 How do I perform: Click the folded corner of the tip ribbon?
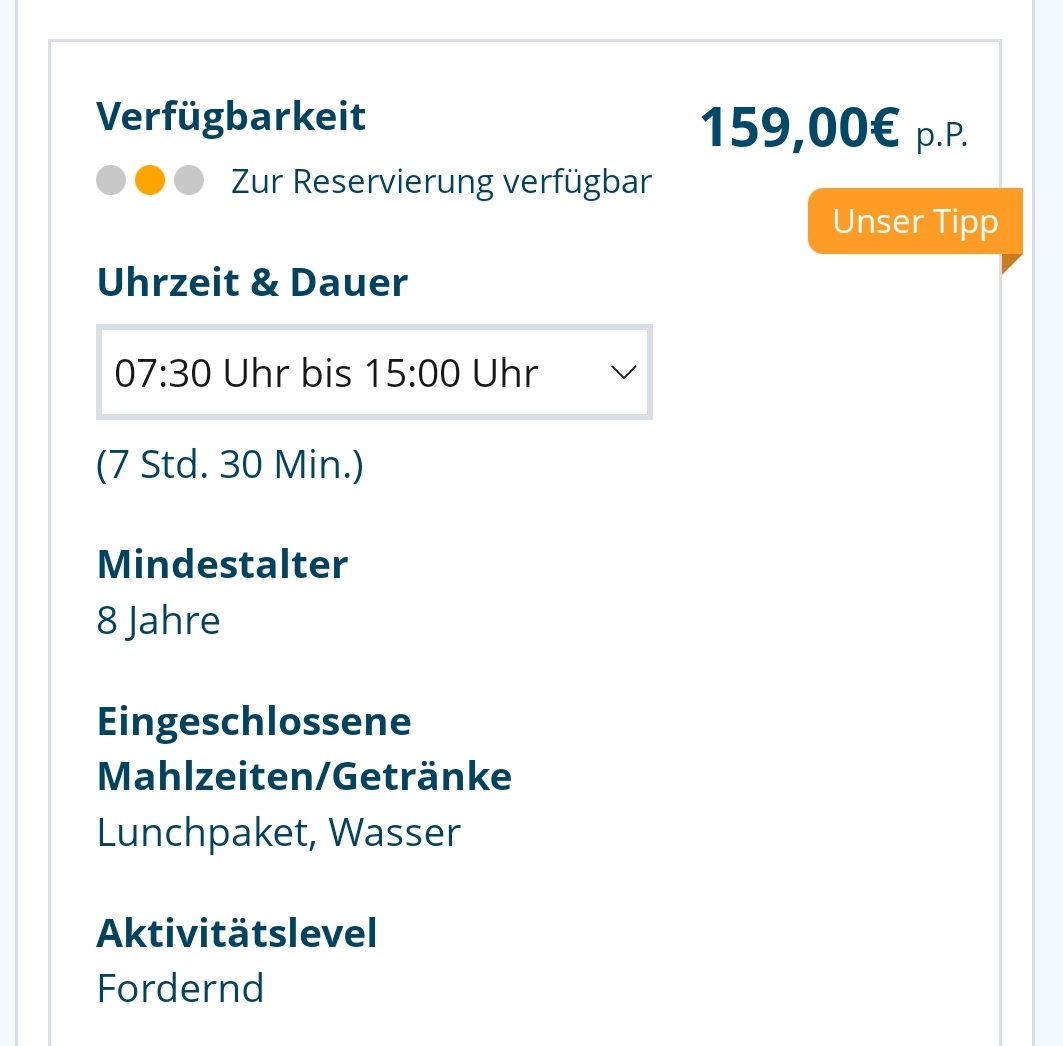pyautogui.click(x=1009, y=262)
